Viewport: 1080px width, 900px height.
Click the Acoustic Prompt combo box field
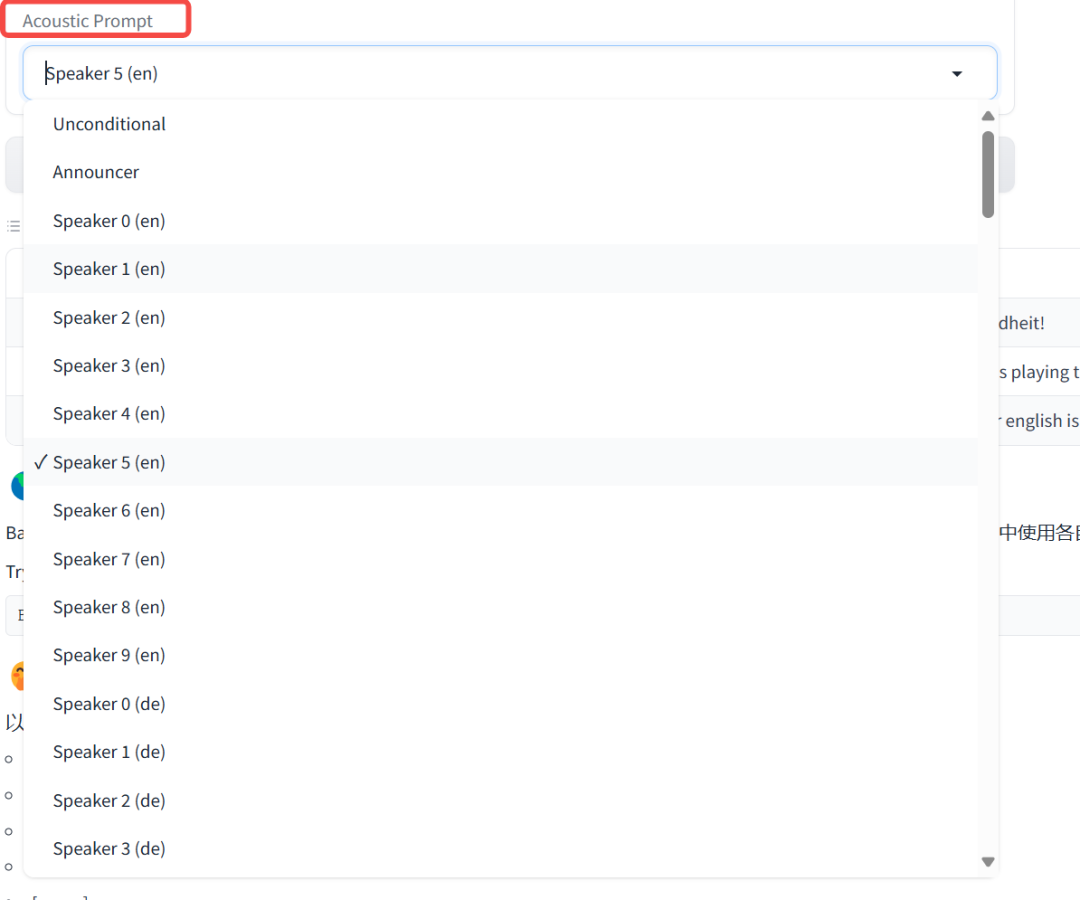(480, 74)
